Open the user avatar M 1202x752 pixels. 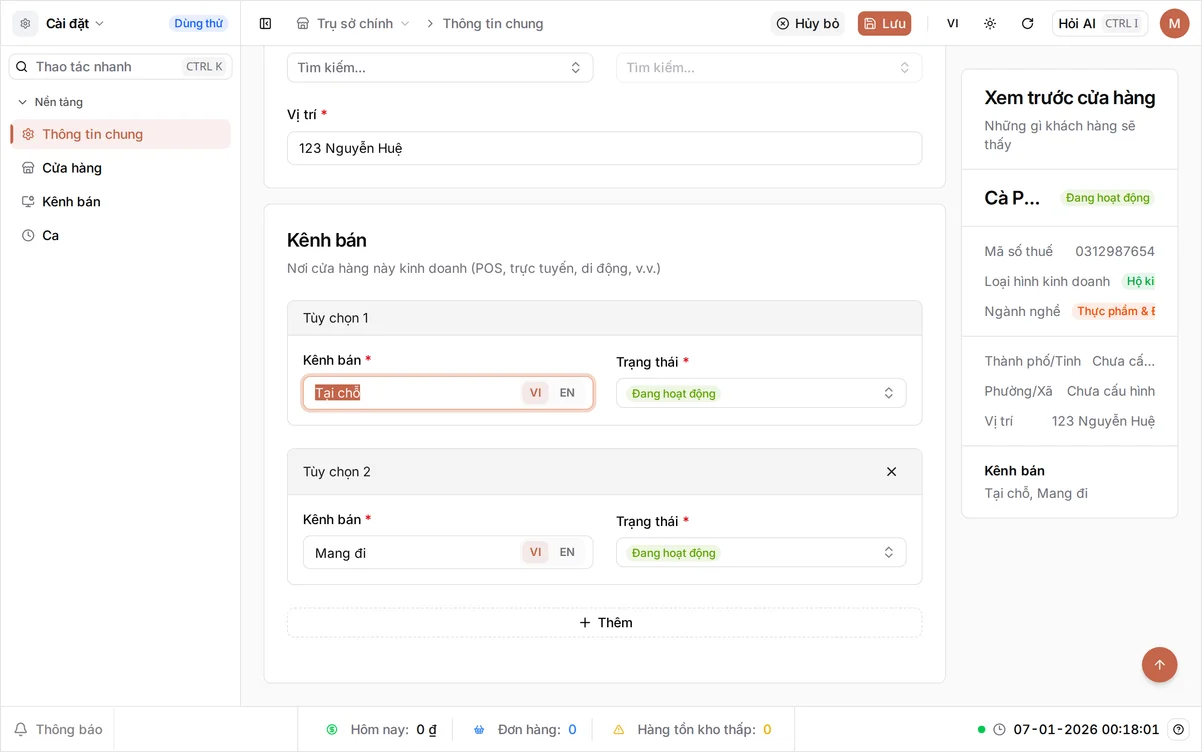click(1174, 23)
